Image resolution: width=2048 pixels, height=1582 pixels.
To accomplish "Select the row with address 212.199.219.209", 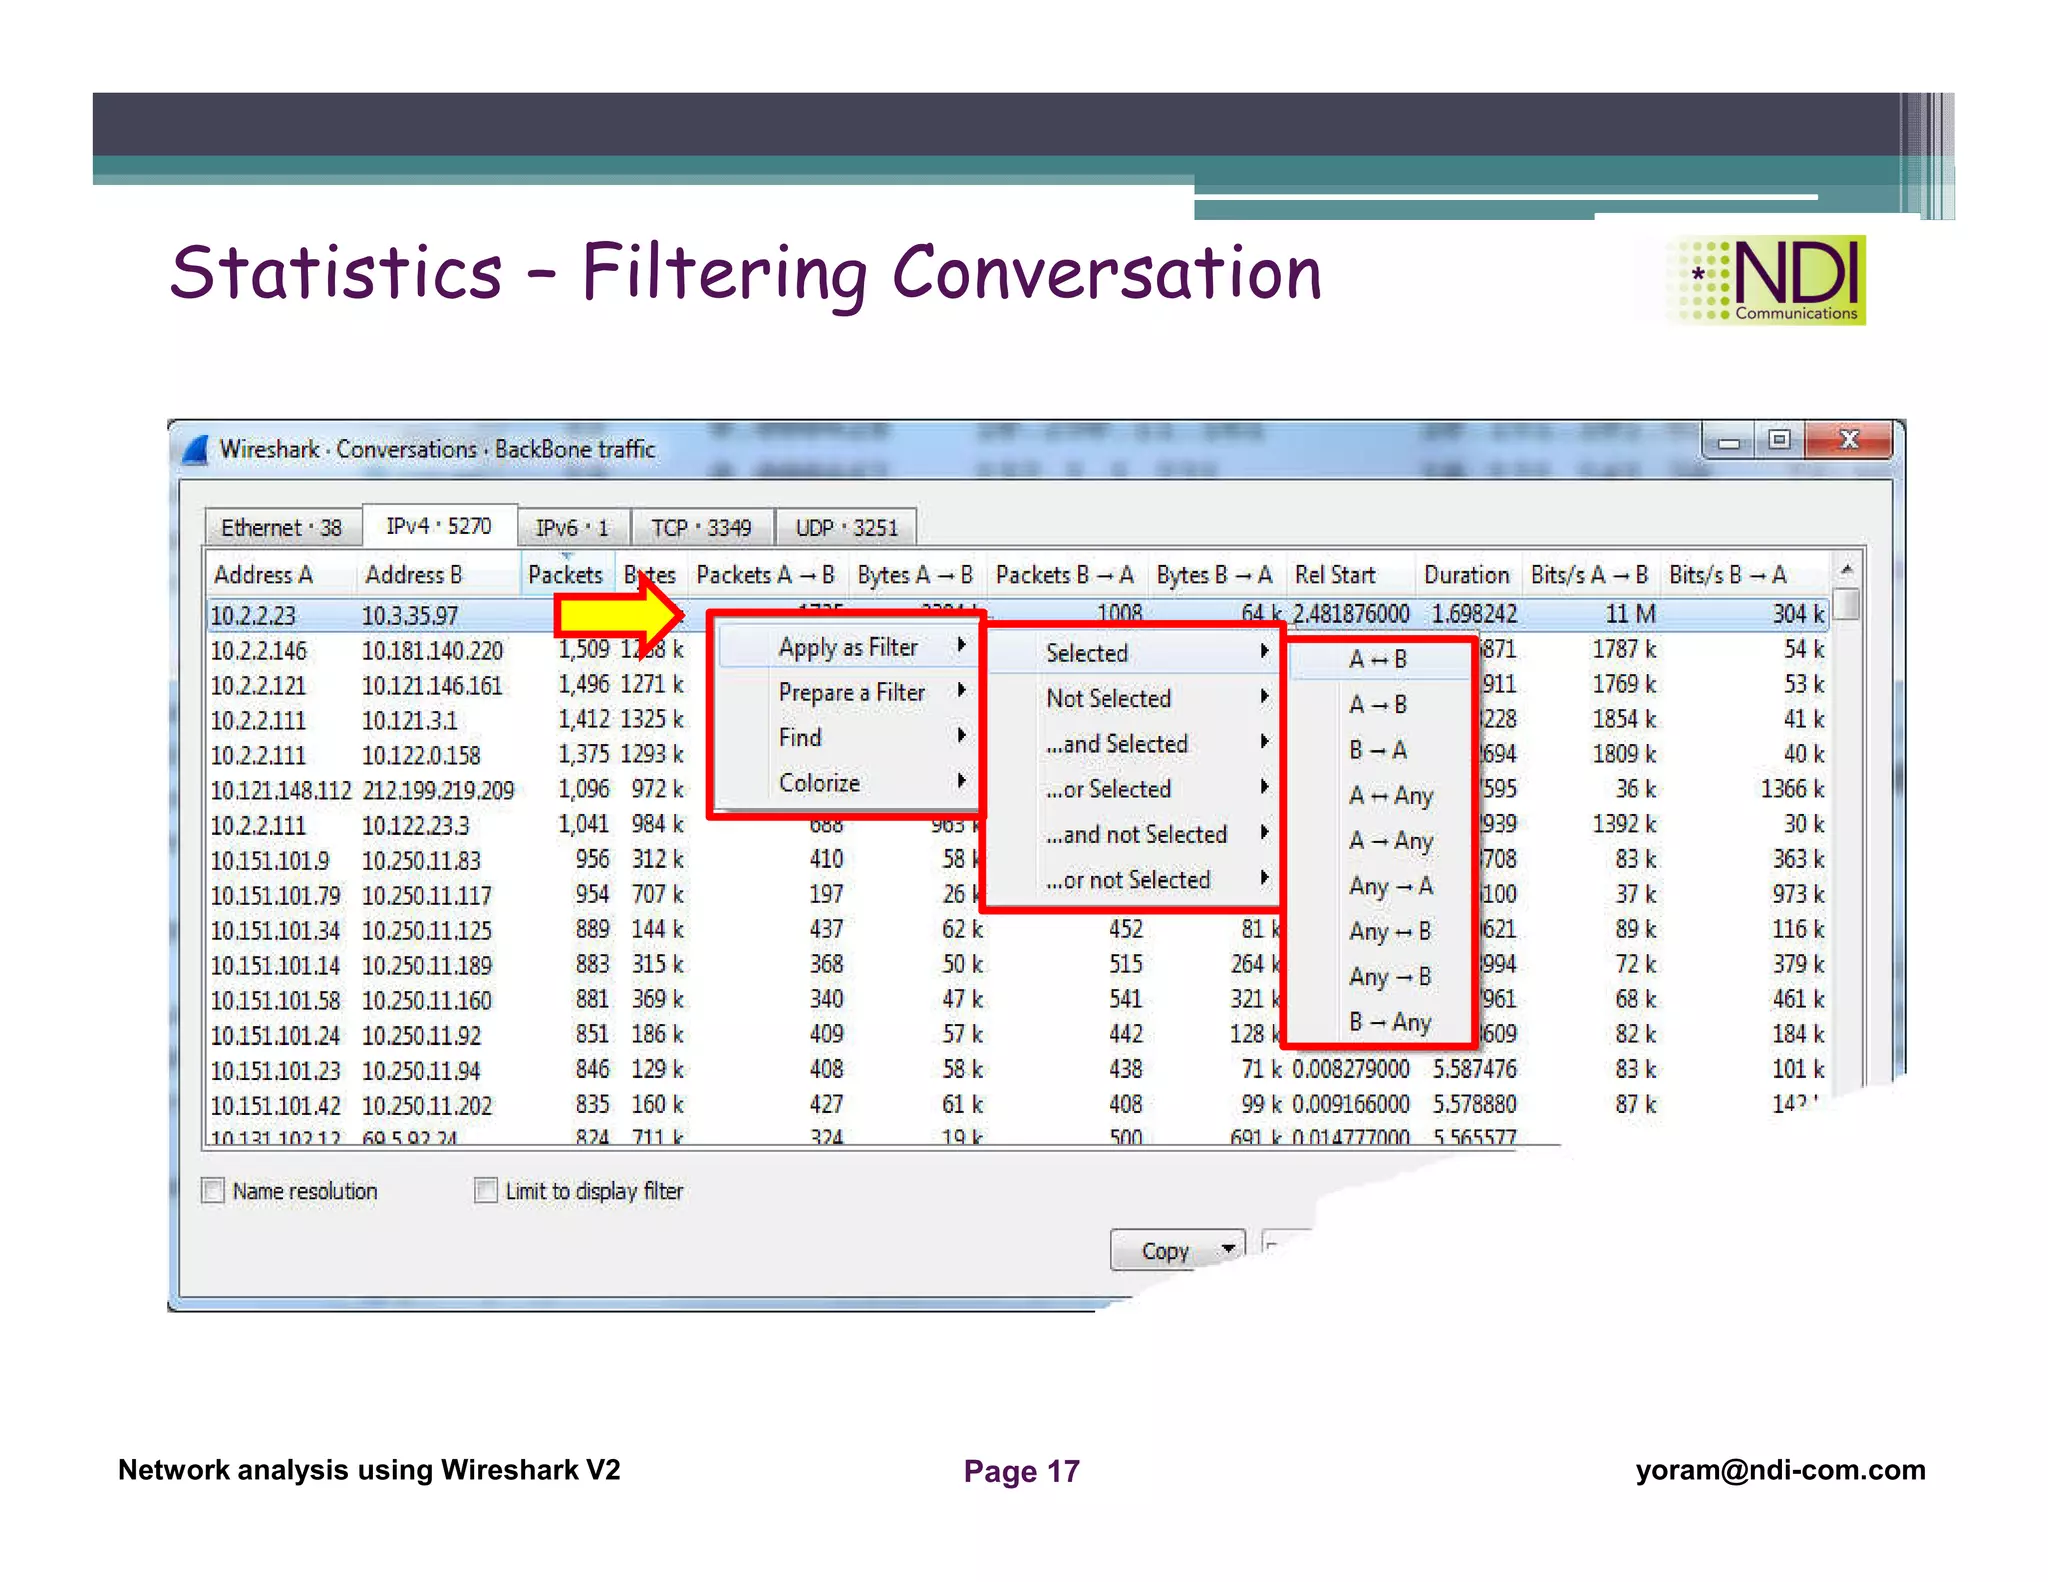I will point(1018,790).
